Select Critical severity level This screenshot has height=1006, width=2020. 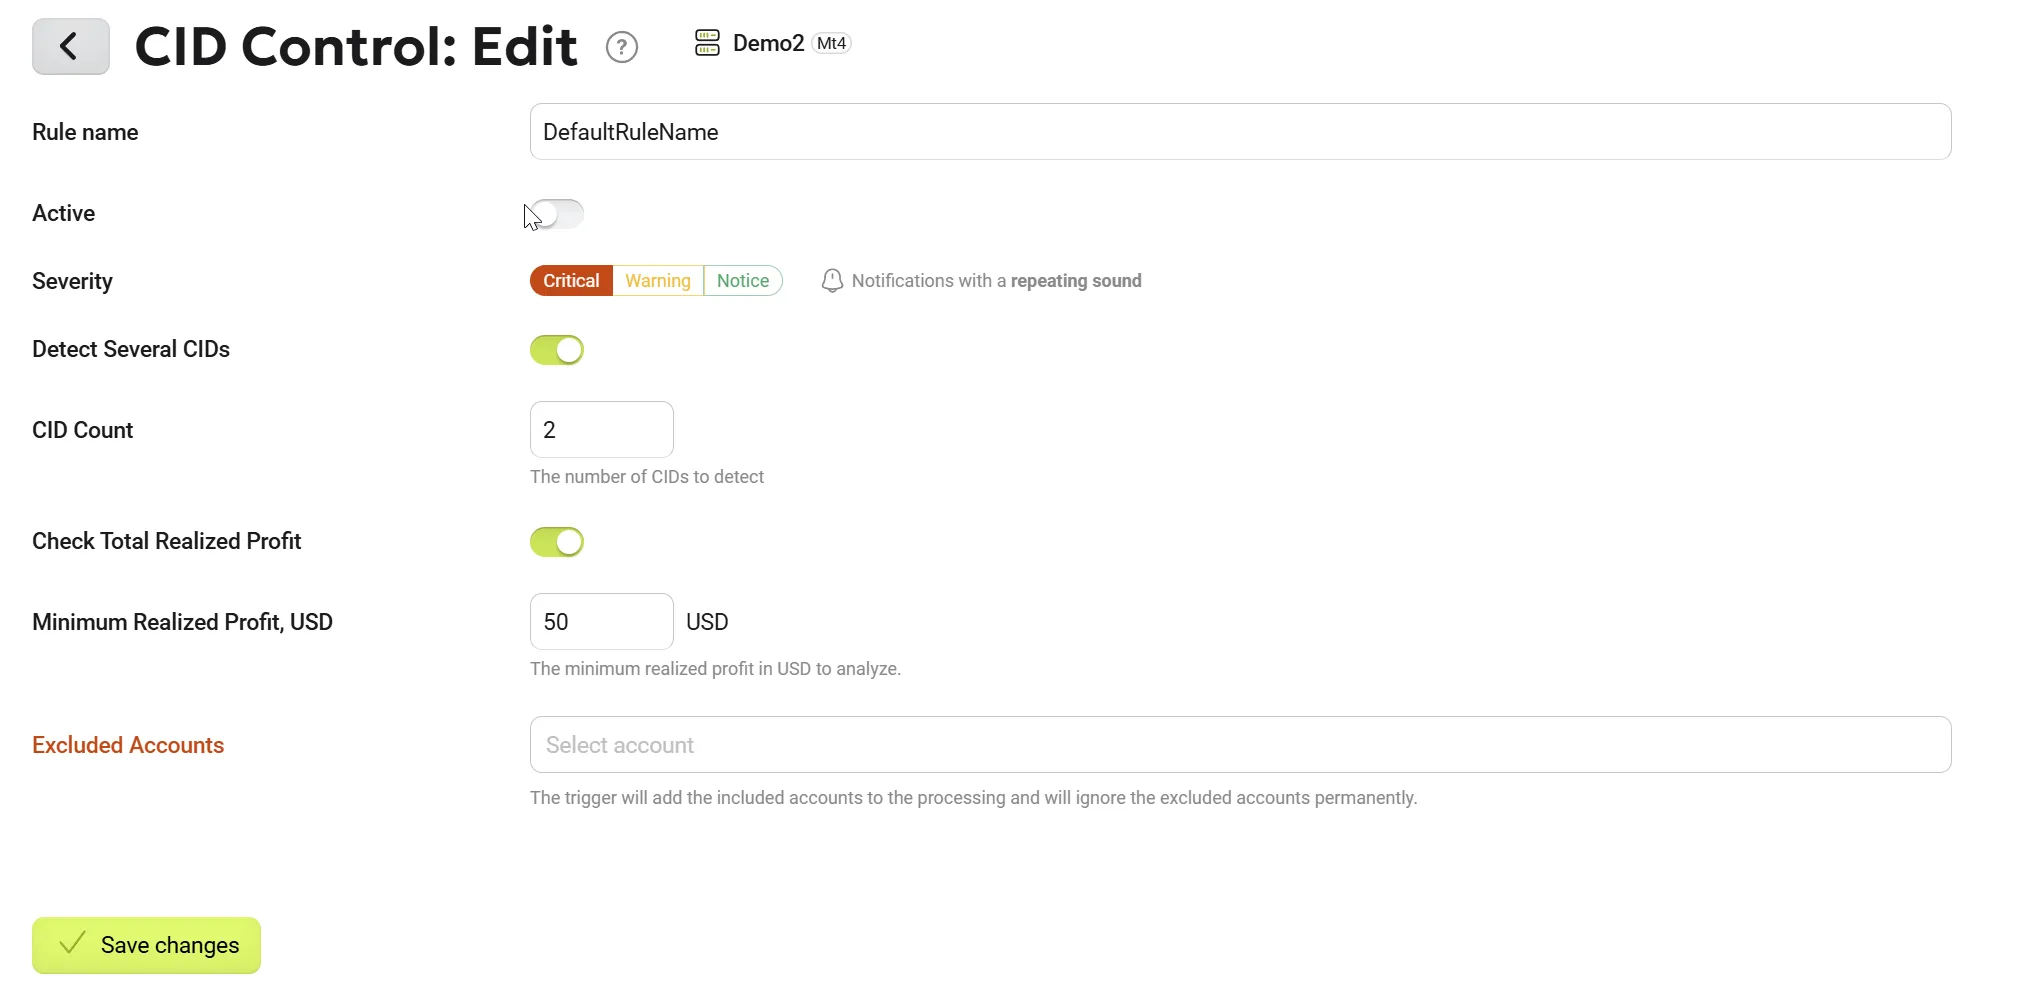click(x=571, y=281)
